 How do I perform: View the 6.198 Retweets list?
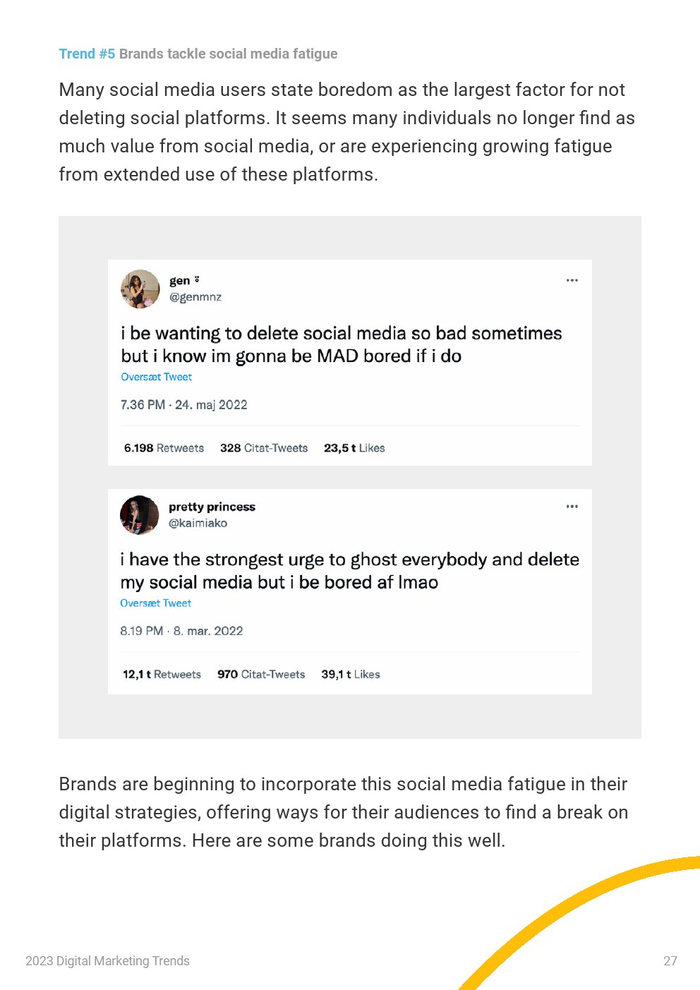164,448
